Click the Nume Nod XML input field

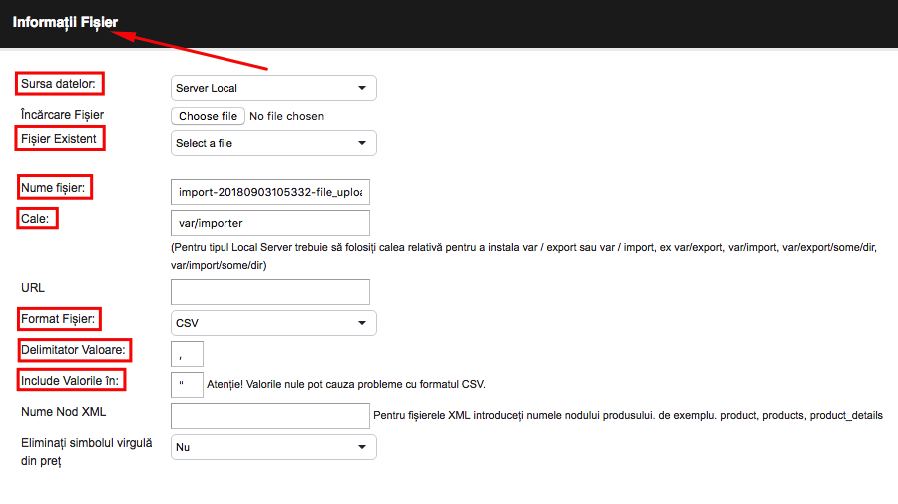(x=270, y=416)
